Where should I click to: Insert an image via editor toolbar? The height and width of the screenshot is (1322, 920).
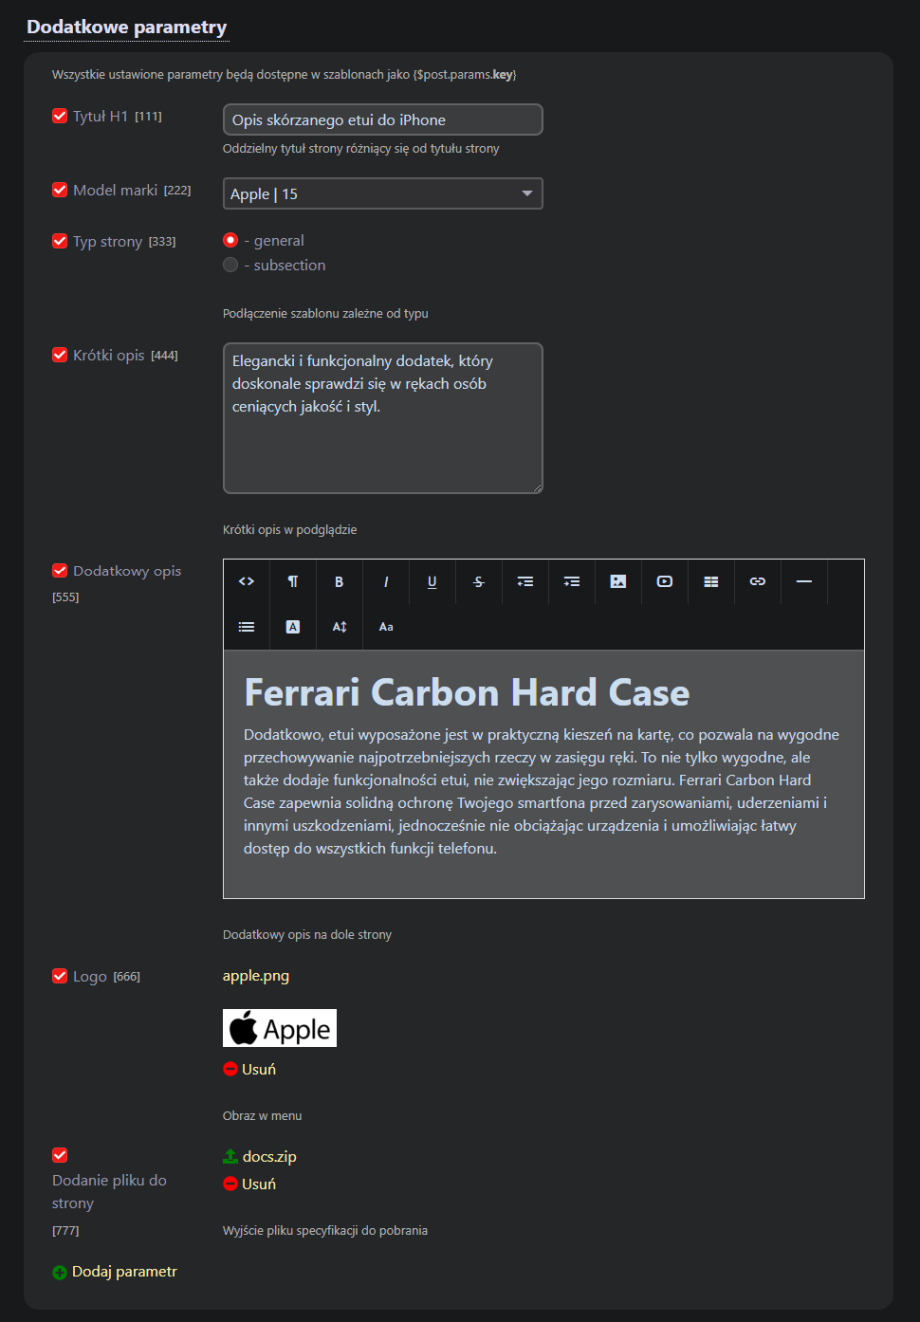pyautogui.click(x=618, y=582)
